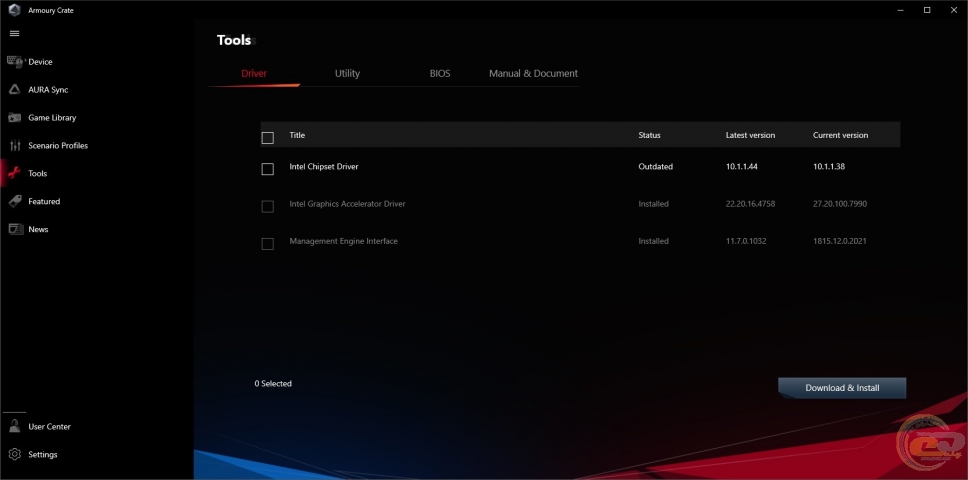Click version 22.20.16.4758

752,204
